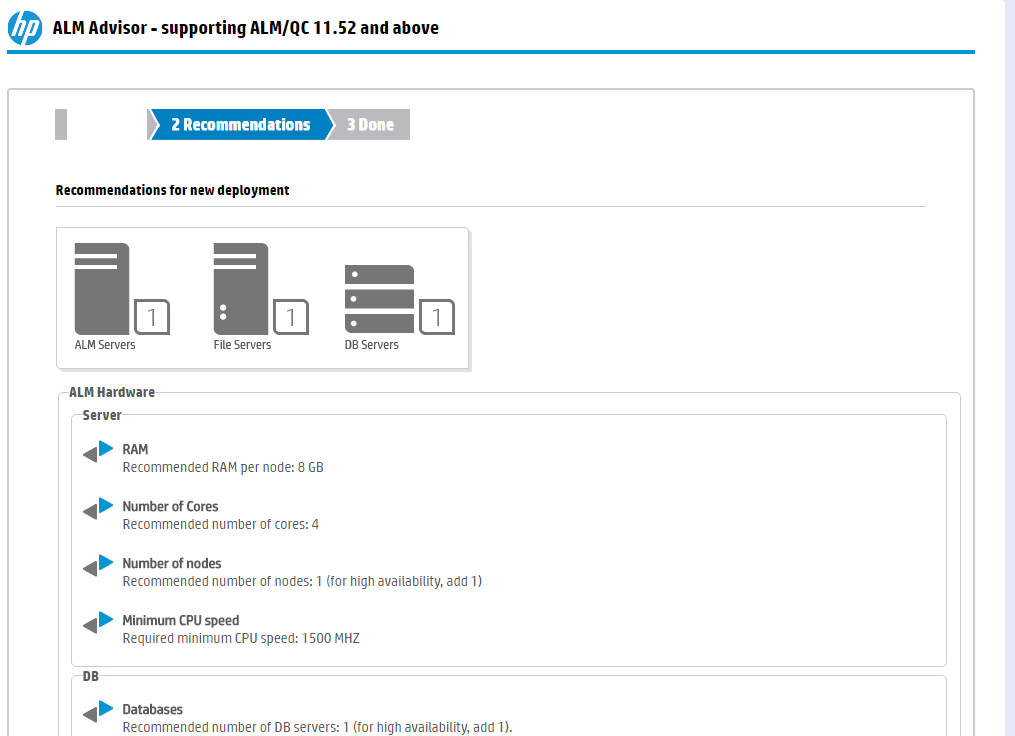This screenshot has height=736, width=1015.
Task: Click 'Recommended RAM per node: 8 GB'
Action: click(223, 467)
